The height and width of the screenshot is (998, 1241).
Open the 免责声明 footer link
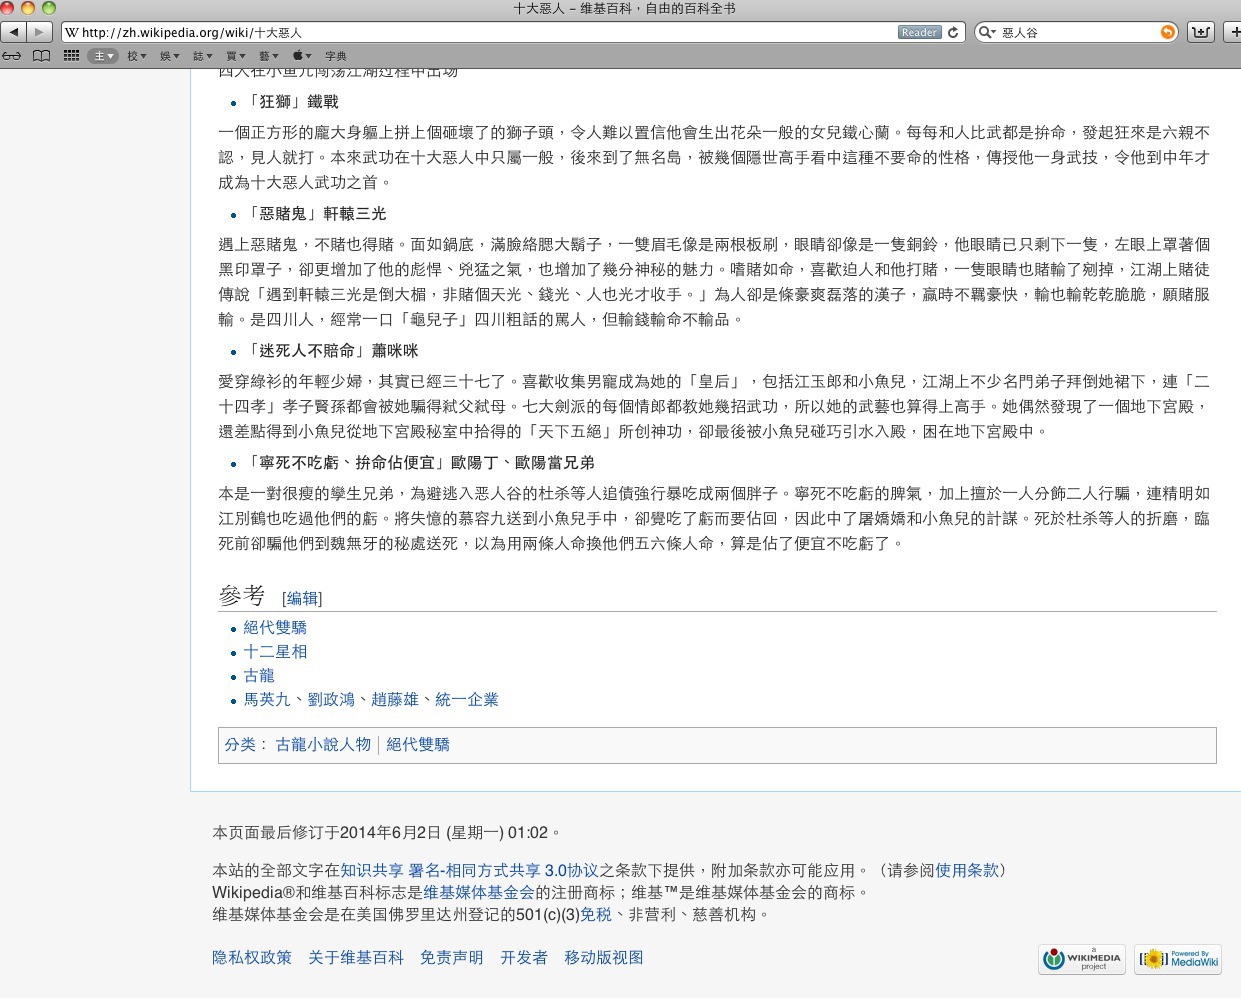coord(452,957)
